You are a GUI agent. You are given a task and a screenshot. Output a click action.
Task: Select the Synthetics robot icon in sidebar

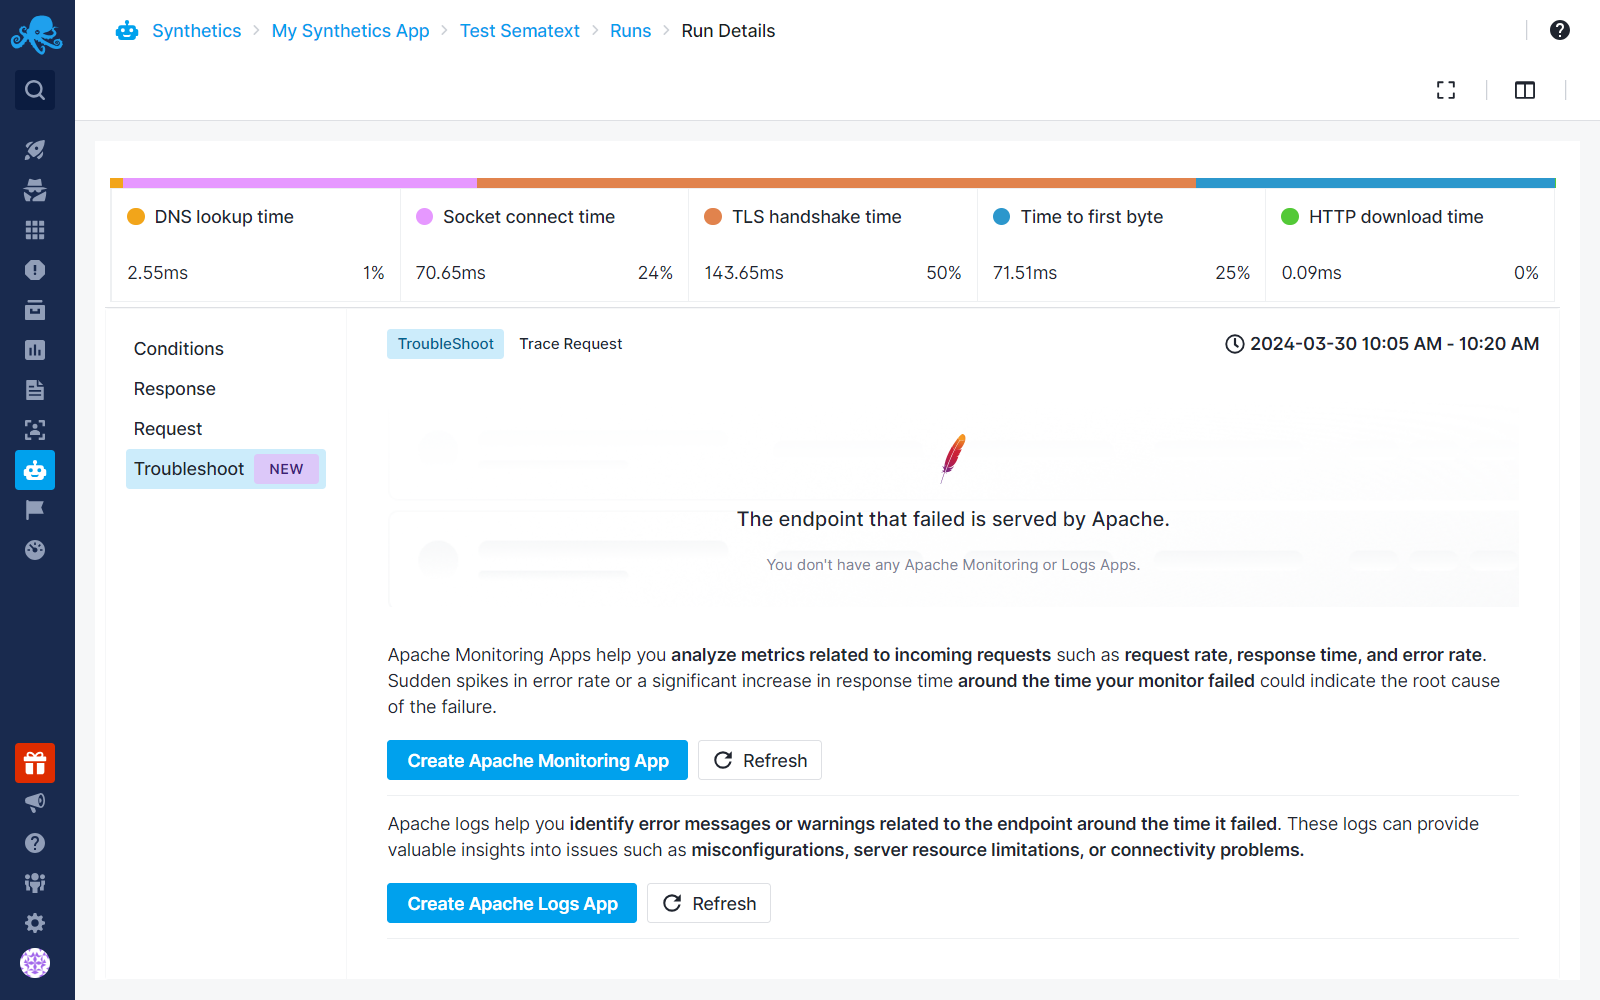[35, 470]
